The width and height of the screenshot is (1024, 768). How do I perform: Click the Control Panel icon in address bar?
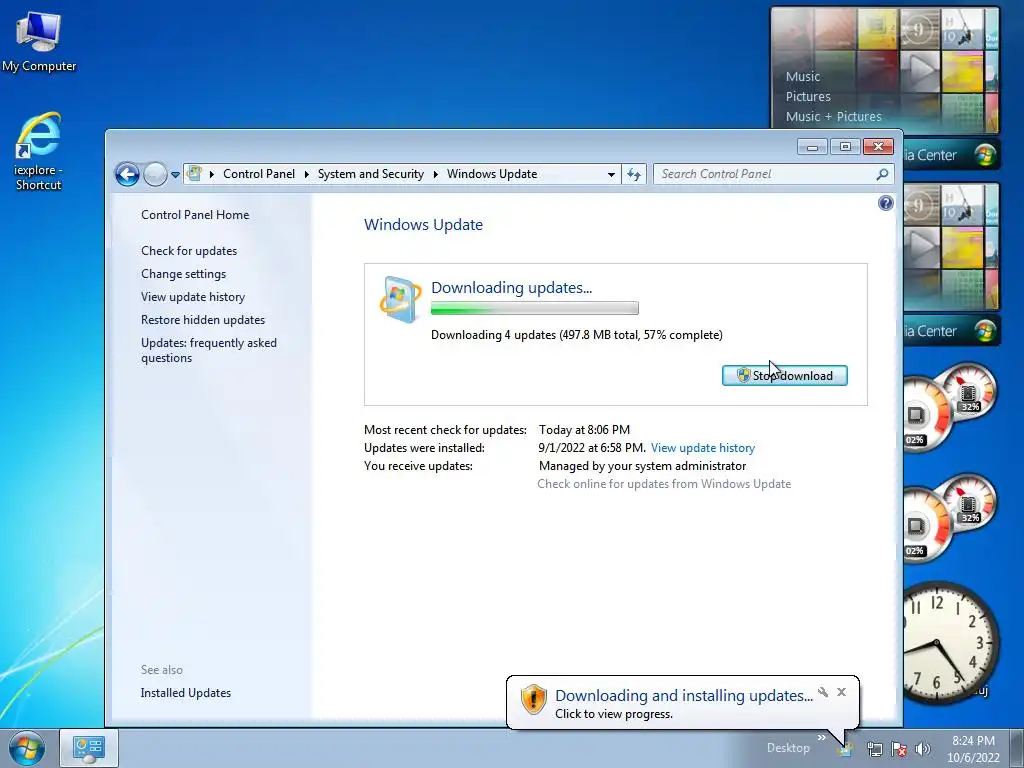click(x=194, y=174)
